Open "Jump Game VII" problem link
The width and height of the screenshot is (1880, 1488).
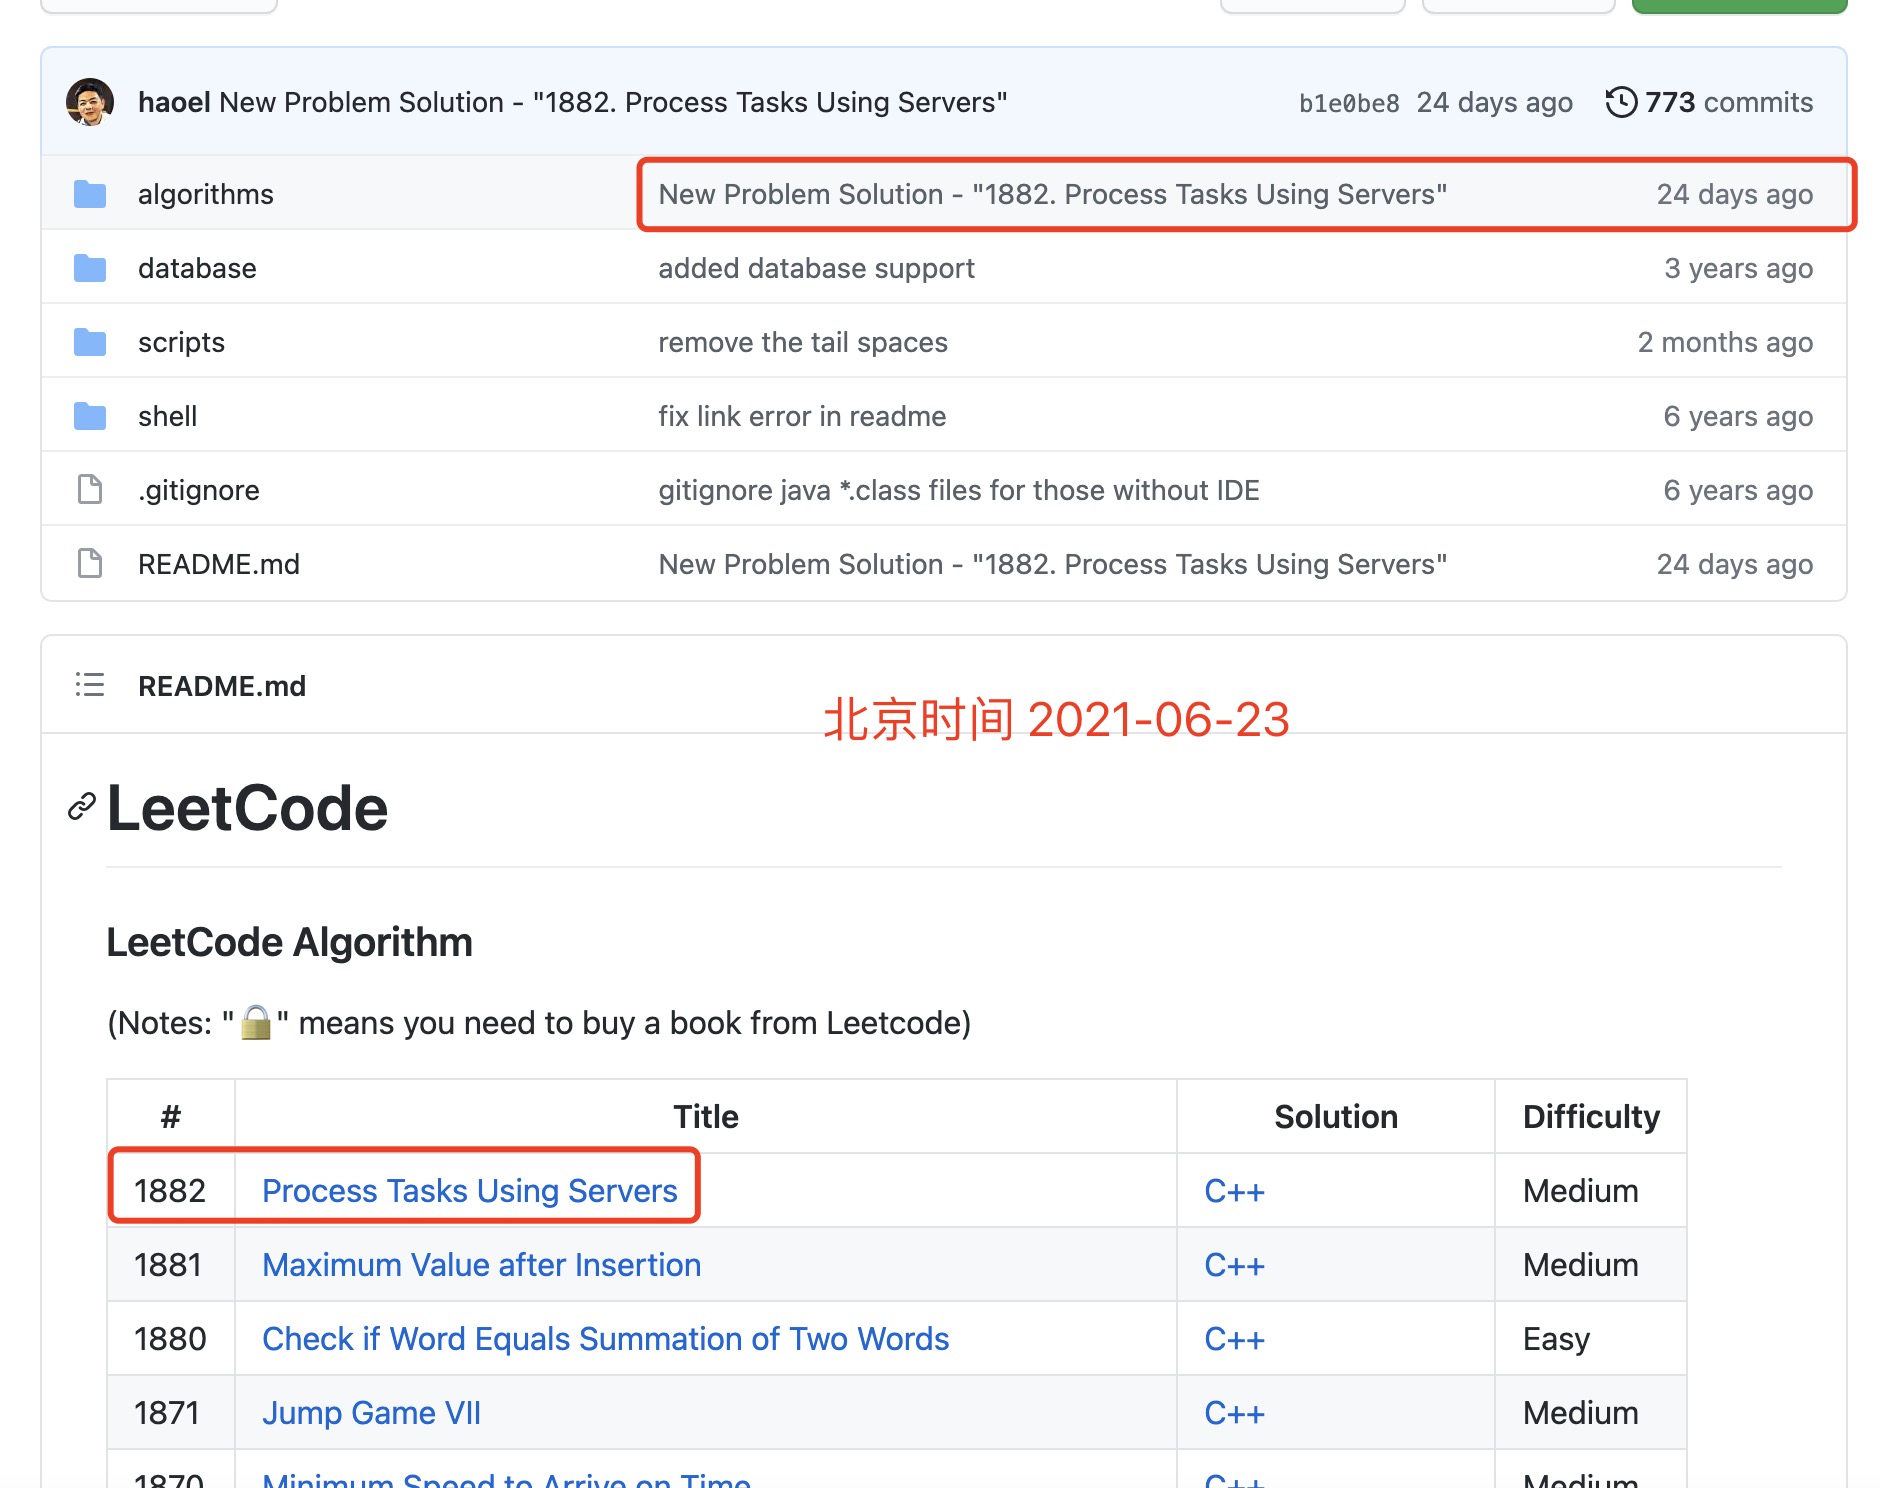click(x=372, y=1413)
